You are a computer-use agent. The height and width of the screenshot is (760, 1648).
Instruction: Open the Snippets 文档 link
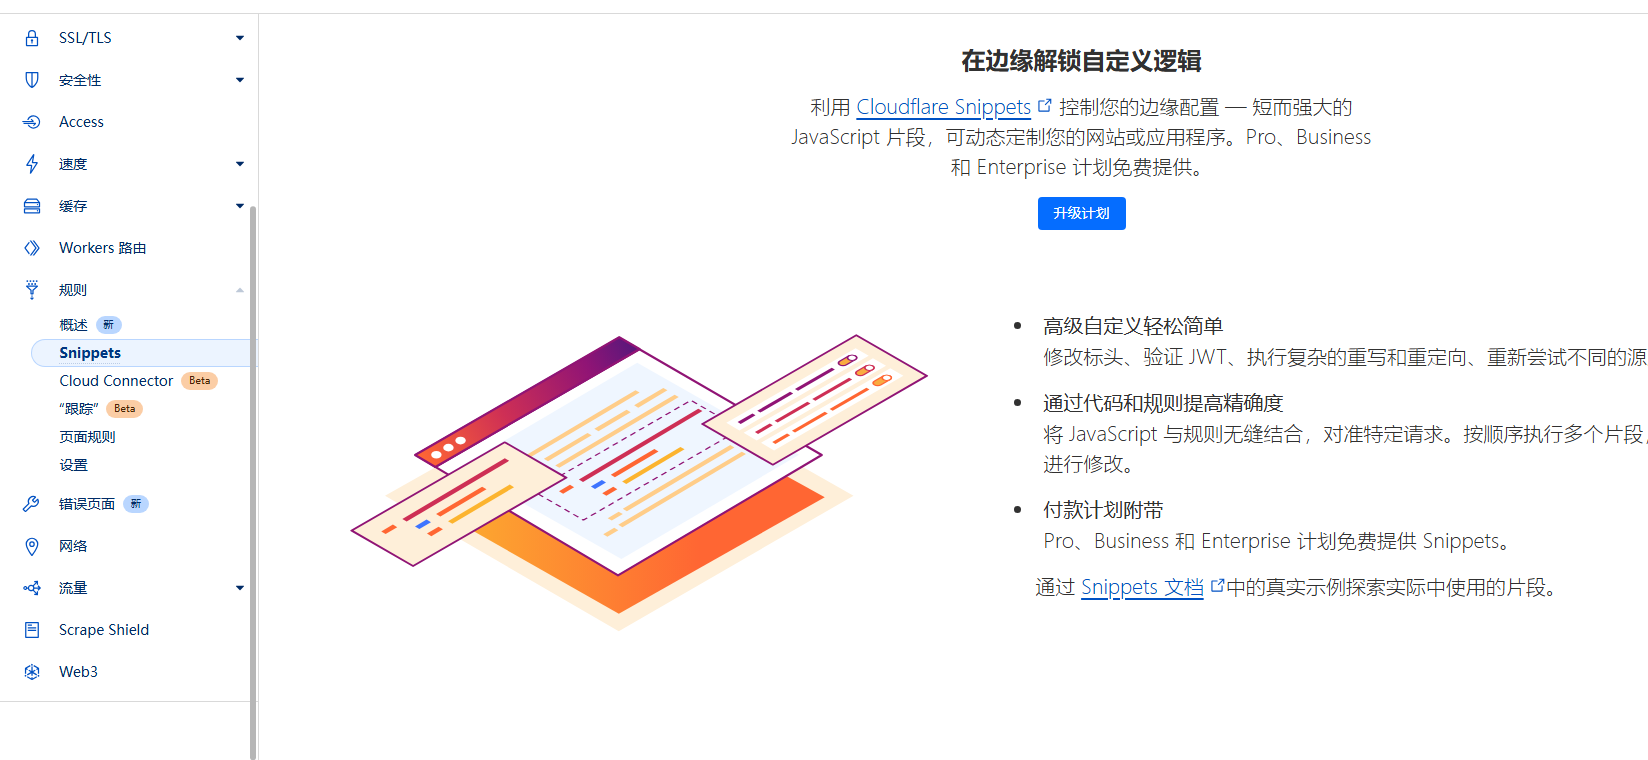(1142, 587)
